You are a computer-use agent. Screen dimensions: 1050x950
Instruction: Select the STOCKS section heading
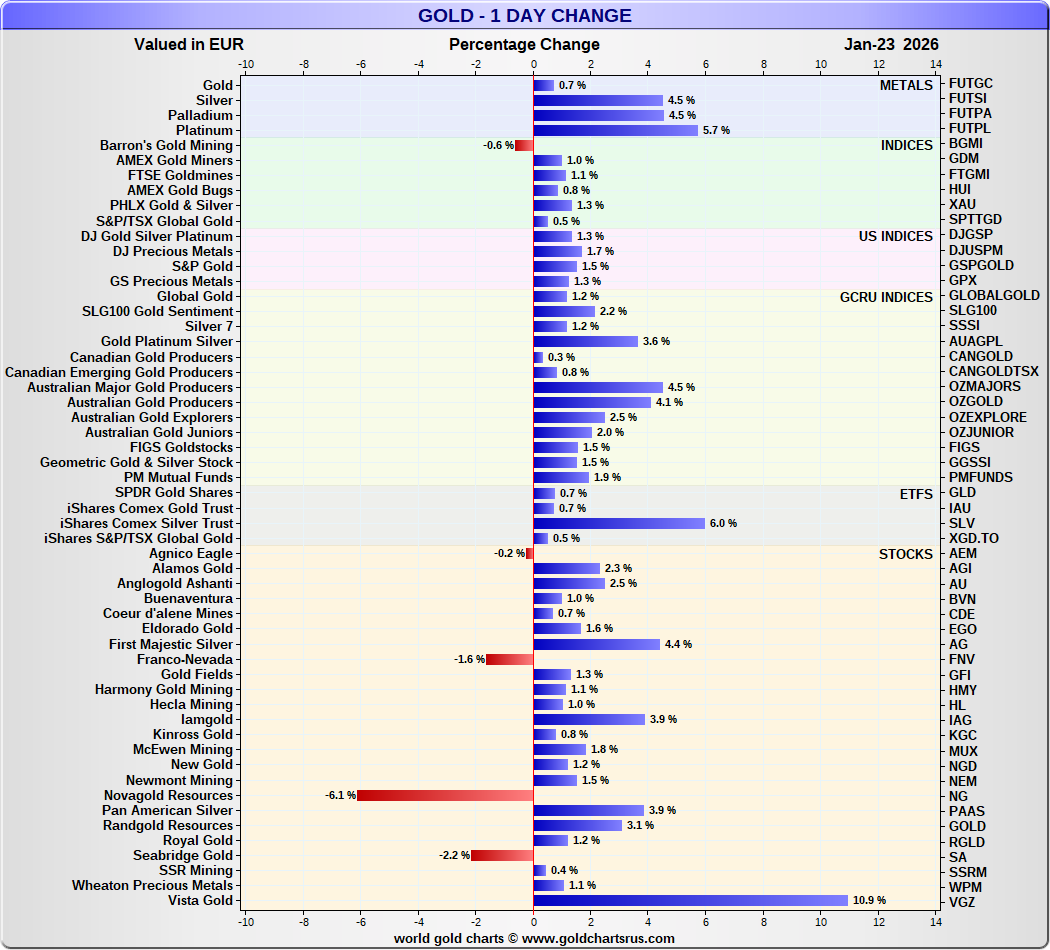click(x=905, y=554)
